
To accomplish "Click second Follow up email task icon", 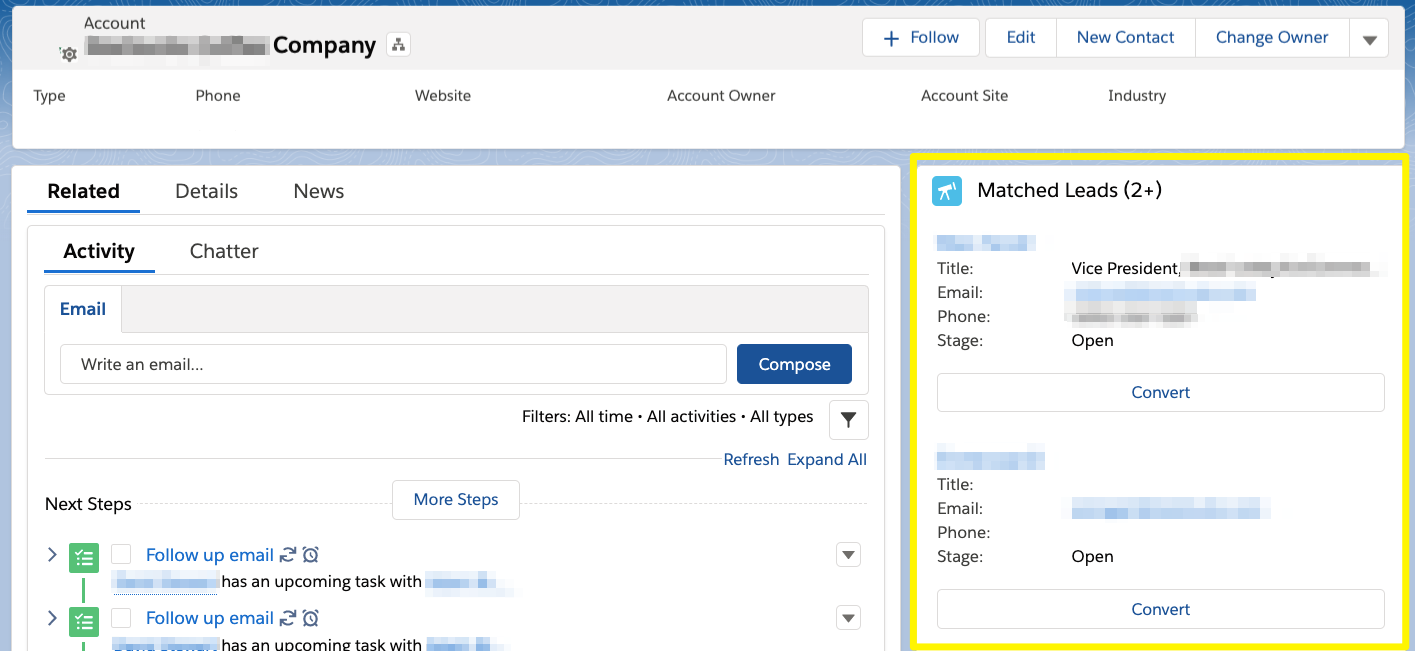I will pyautogui.click(x=84, y=621).
